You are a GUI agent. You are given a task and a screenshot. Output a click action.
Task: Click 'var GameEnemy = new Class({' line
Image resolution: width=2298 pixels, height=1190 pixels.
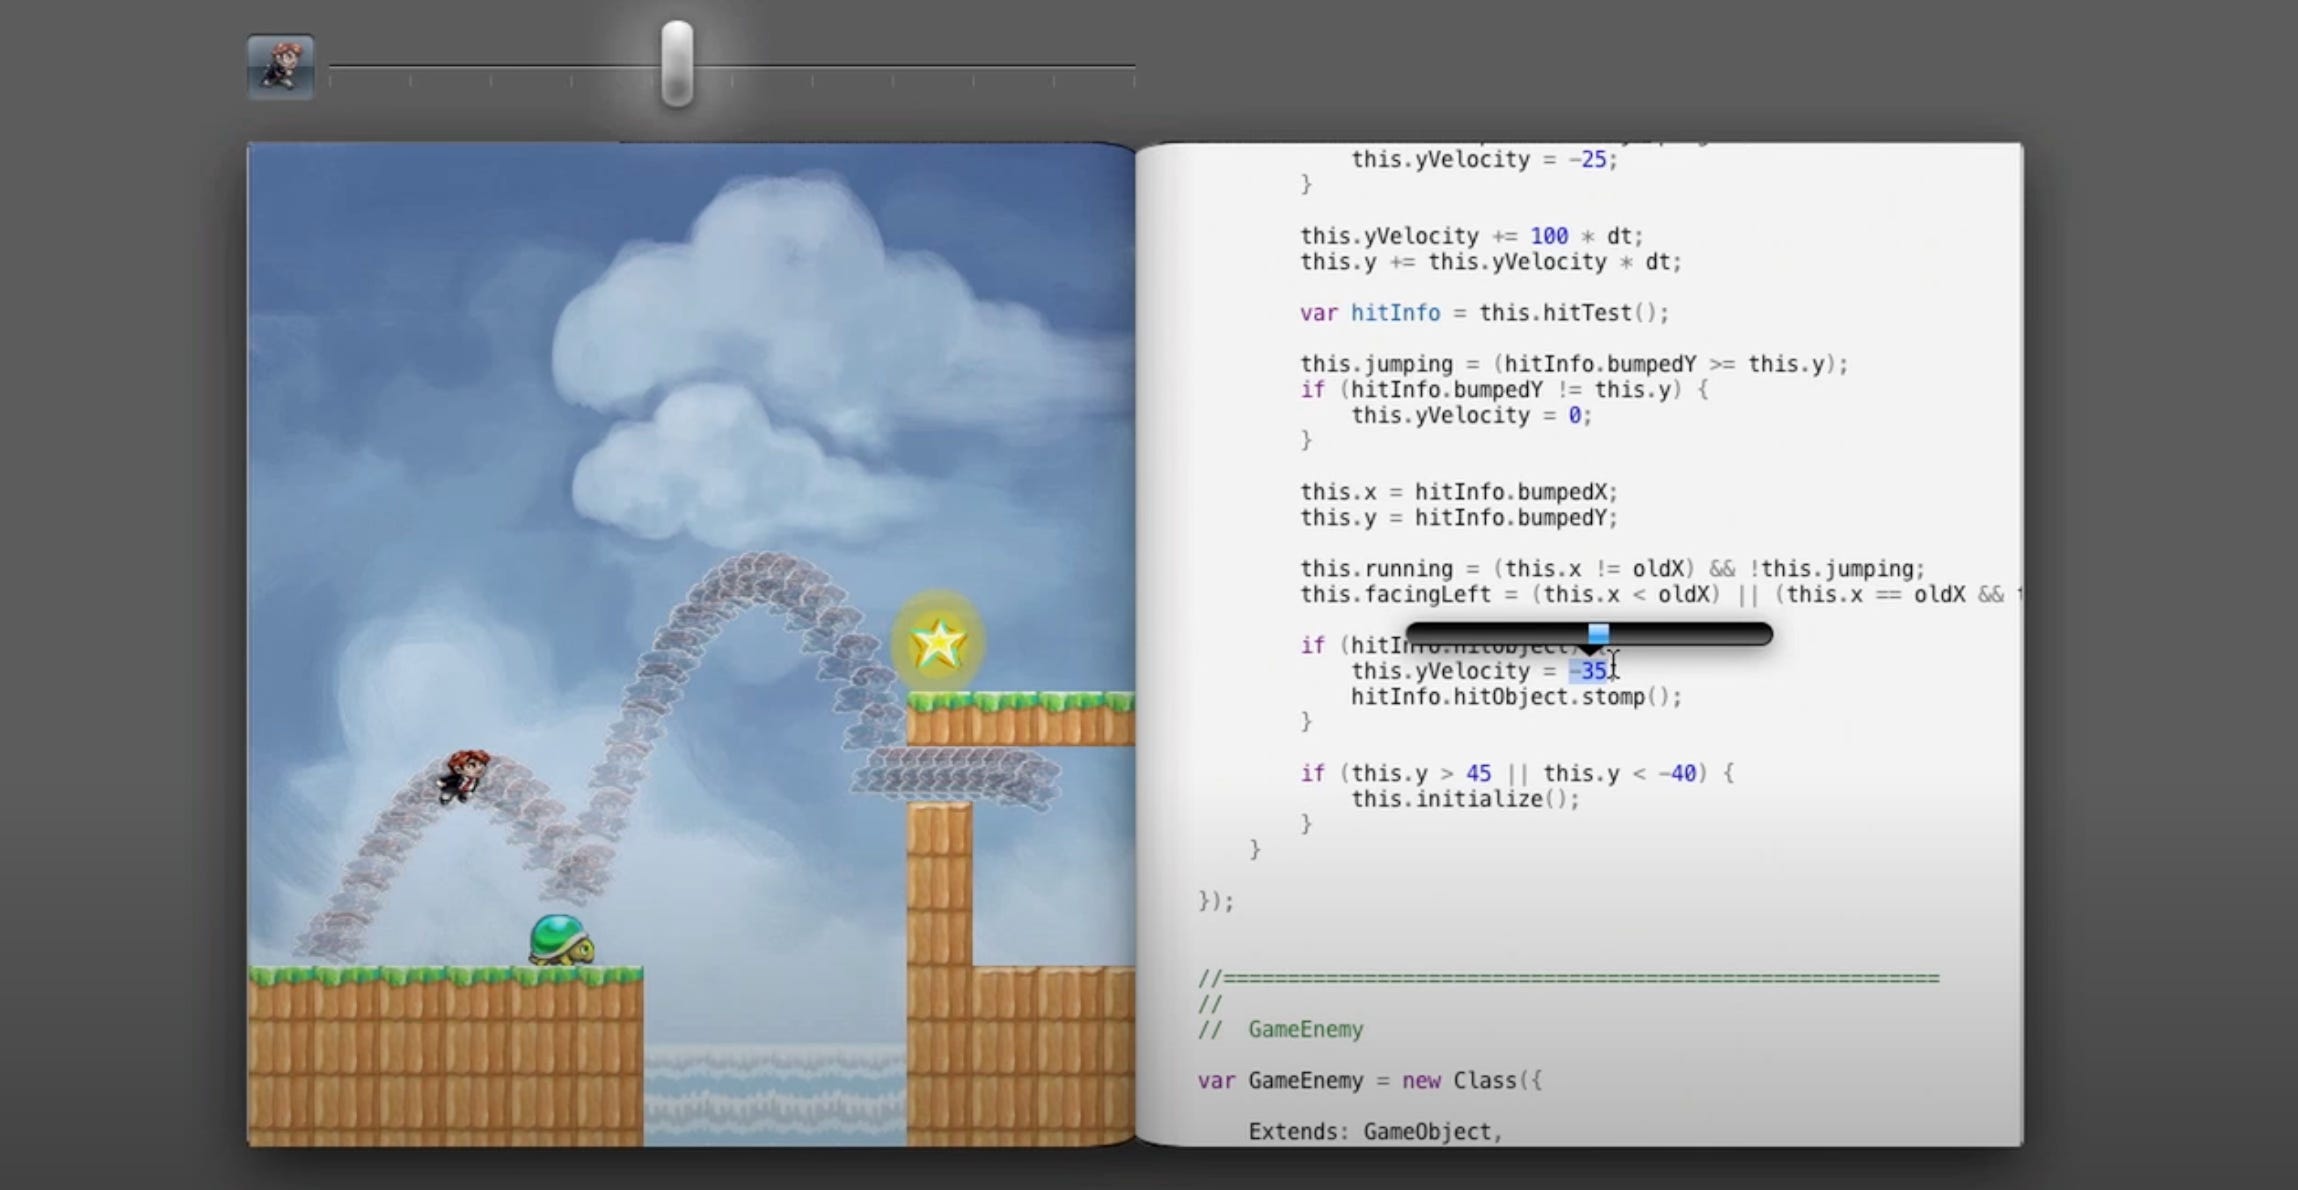click(1370, 1081)
